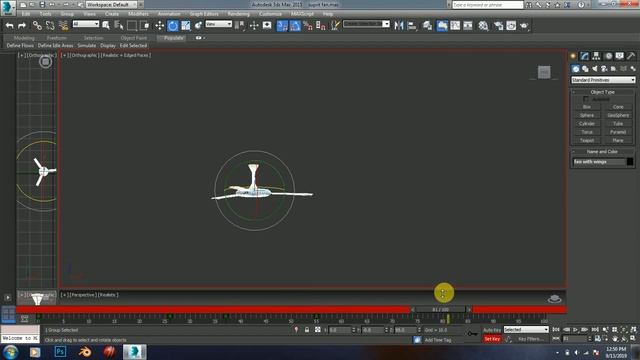Click the Box primitive button
The width and height of the screenshot is (640, 360).
tap(587, 107)
